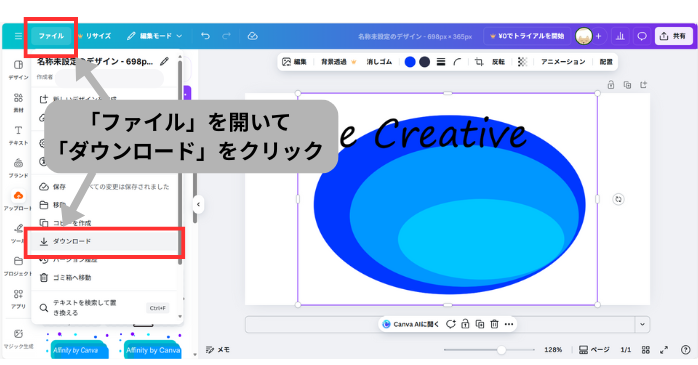This screenshot has height=365, width=698.
Task: Open the アプリ sidebar panel
Action: coord(18,299)
